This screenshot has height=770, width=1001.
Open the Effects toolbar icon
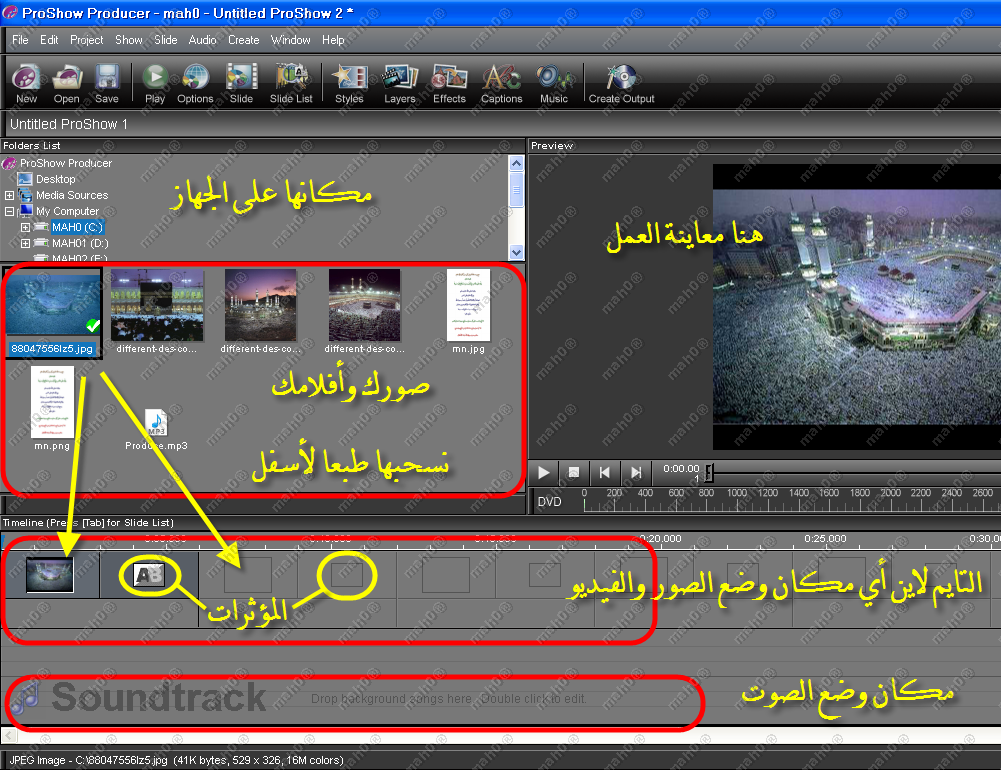click(x=449, y=79)
